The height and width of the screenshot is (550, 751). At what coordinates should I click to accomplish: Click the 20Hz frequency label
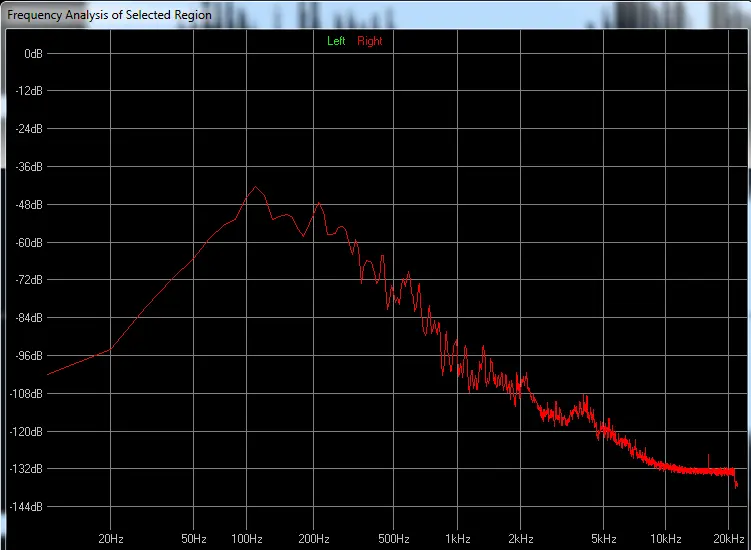tap(111, 539)
